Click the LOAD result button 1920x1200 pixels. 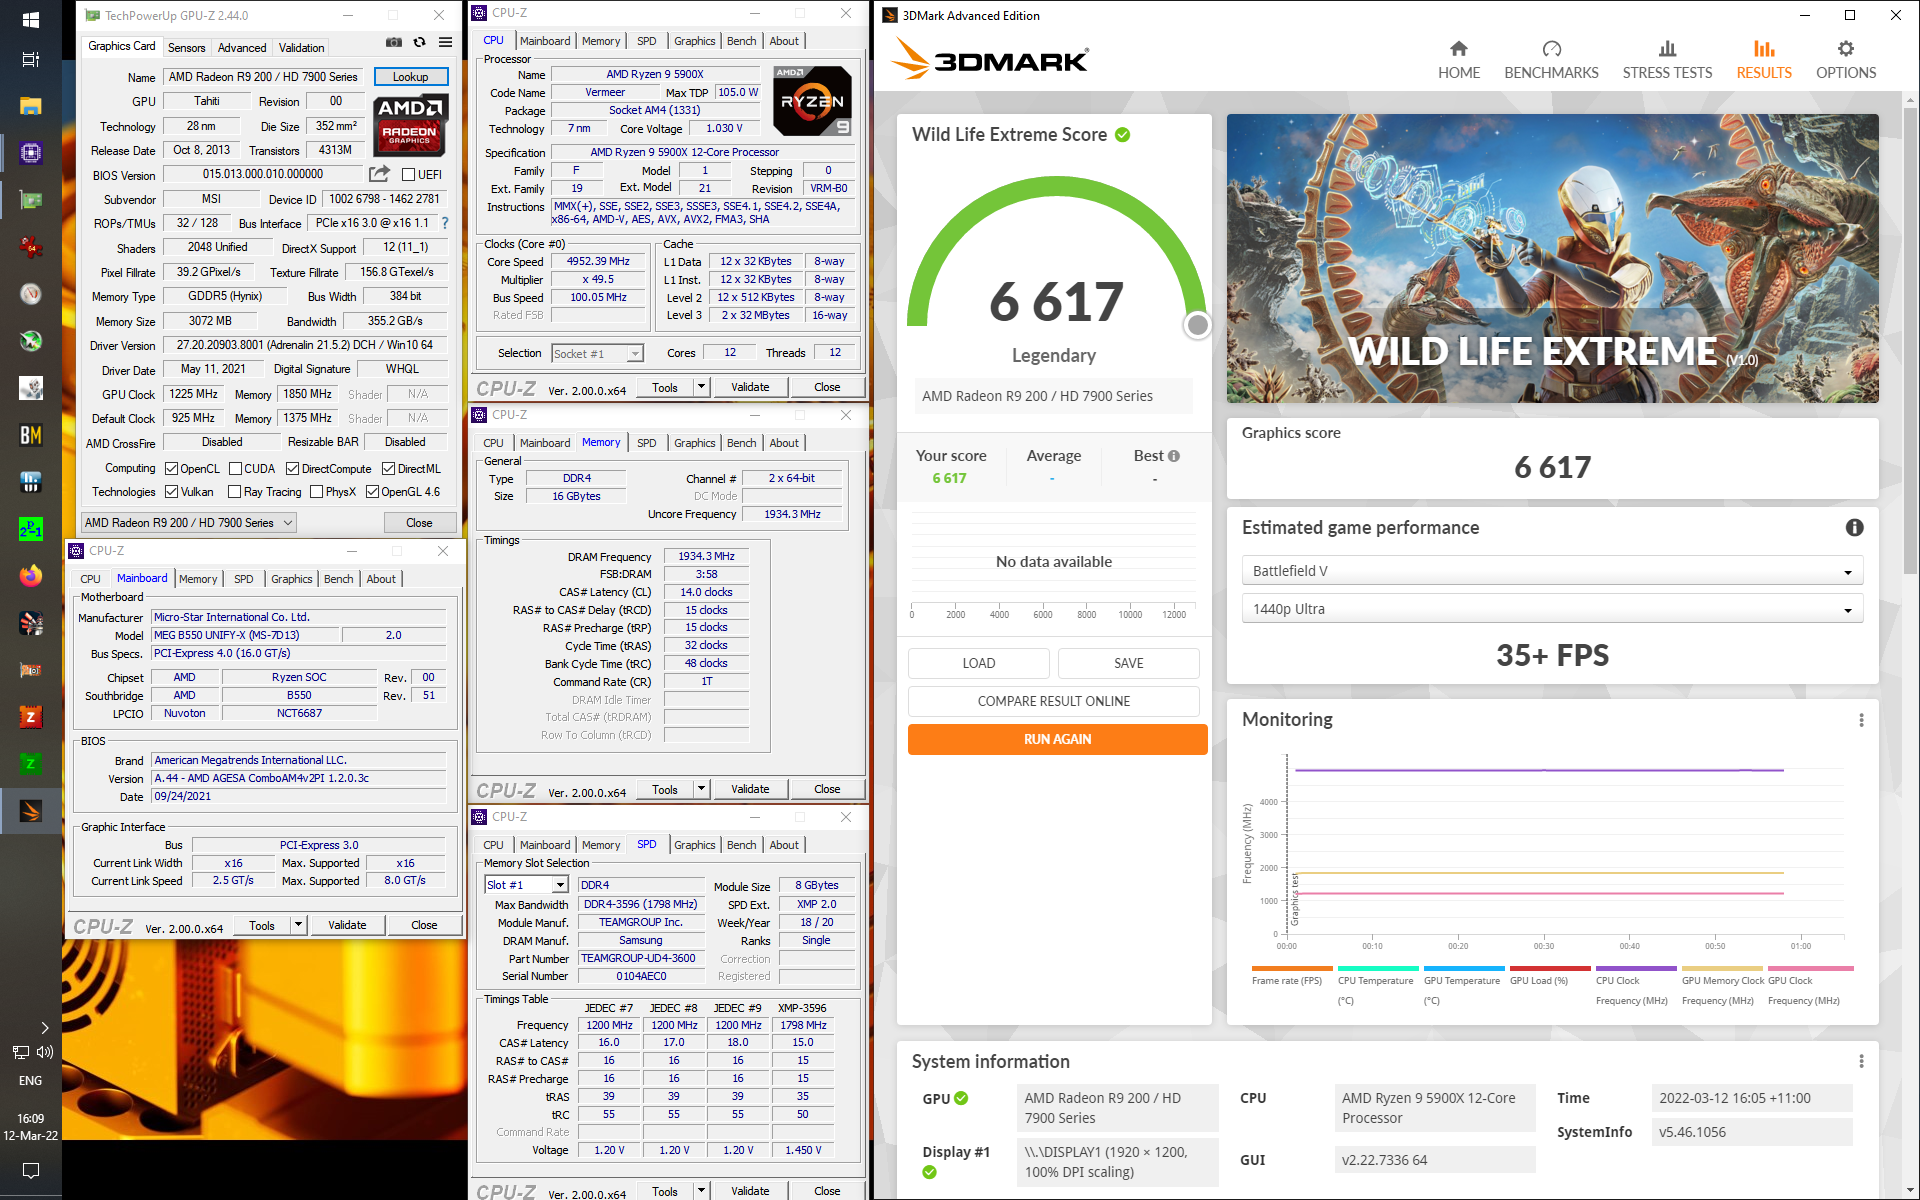(x=979, y=663)
